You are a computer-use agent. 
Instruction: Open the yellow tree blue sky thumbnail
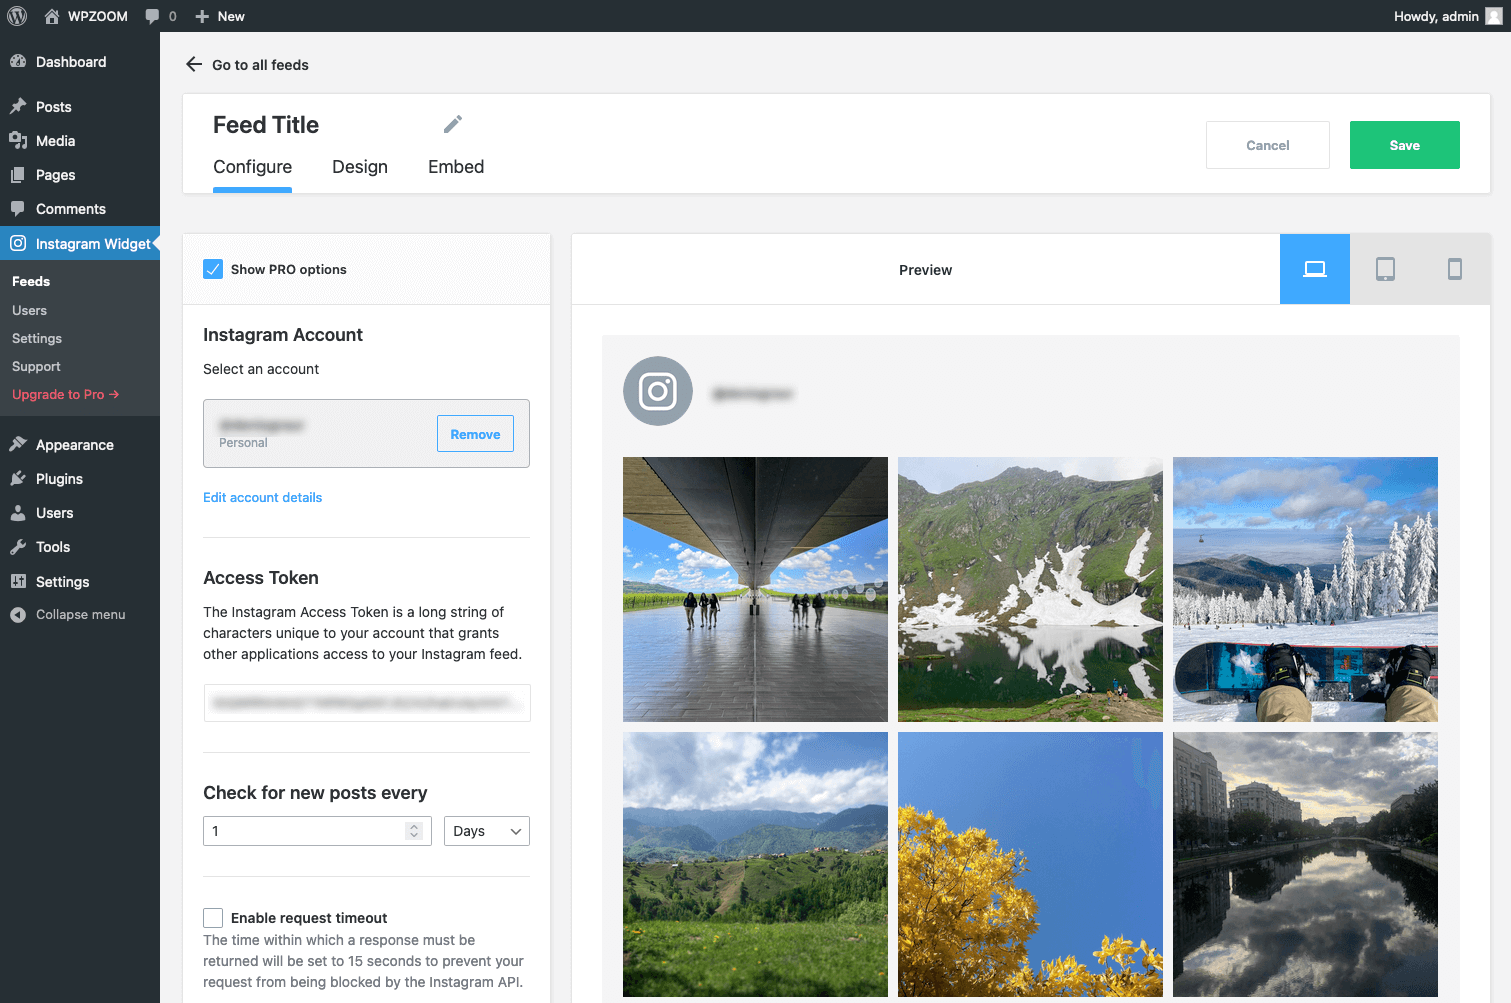click(1030, 864)
